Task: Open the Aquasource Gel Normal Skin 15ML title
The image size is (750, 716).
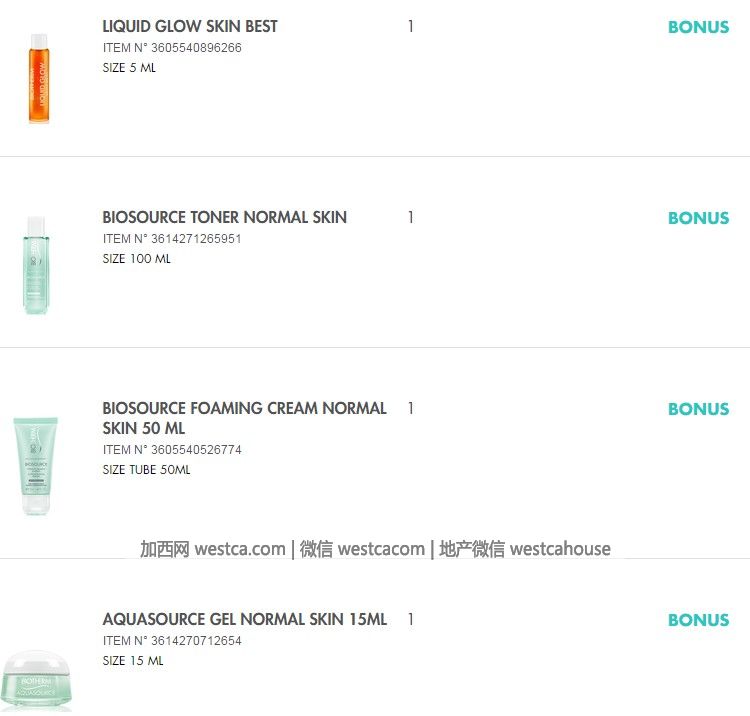Action: (244, 619)
